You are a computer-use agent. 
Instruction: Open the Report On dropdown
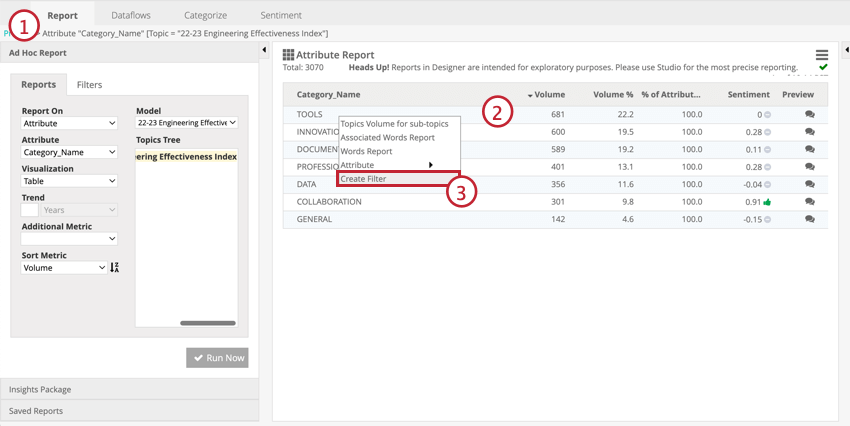pyautogui.click(x=69, y=123)
